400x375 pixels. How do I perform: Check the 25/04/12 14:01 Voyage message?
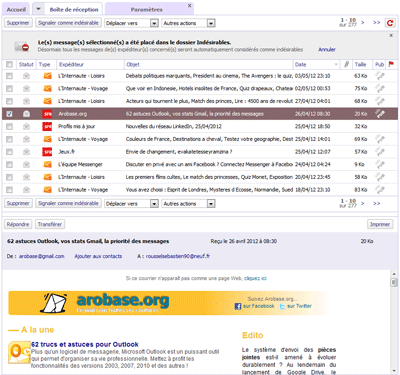click(x=9, y=139)
